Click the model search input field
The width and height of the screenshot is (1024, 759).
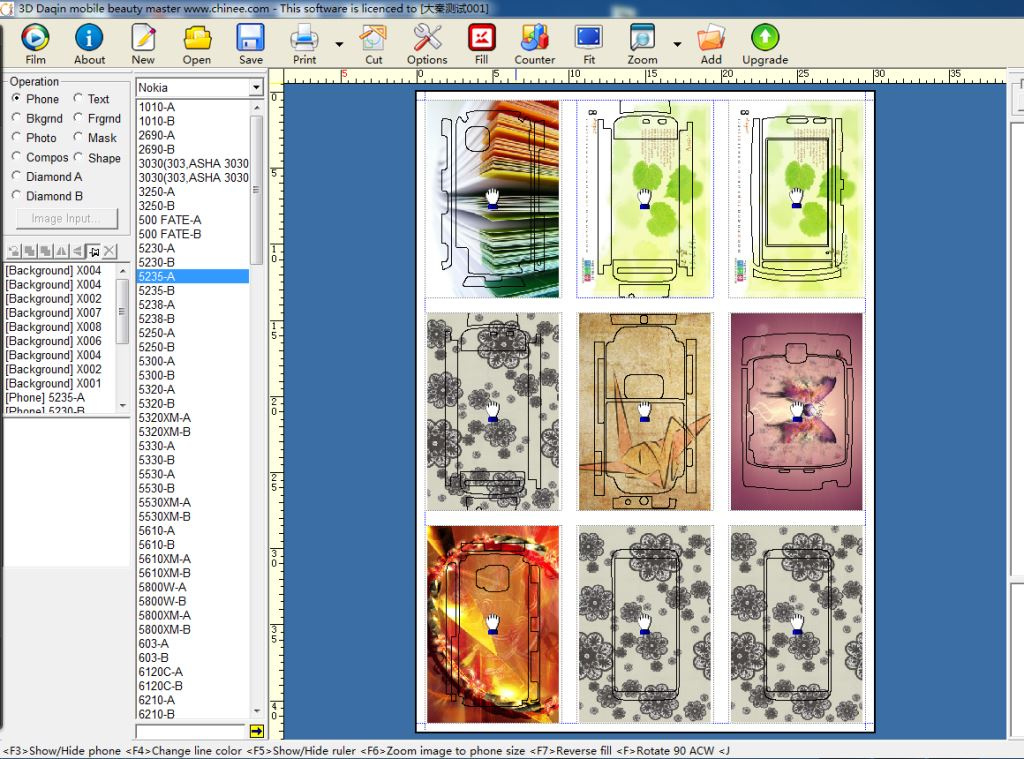coord(191,732)
